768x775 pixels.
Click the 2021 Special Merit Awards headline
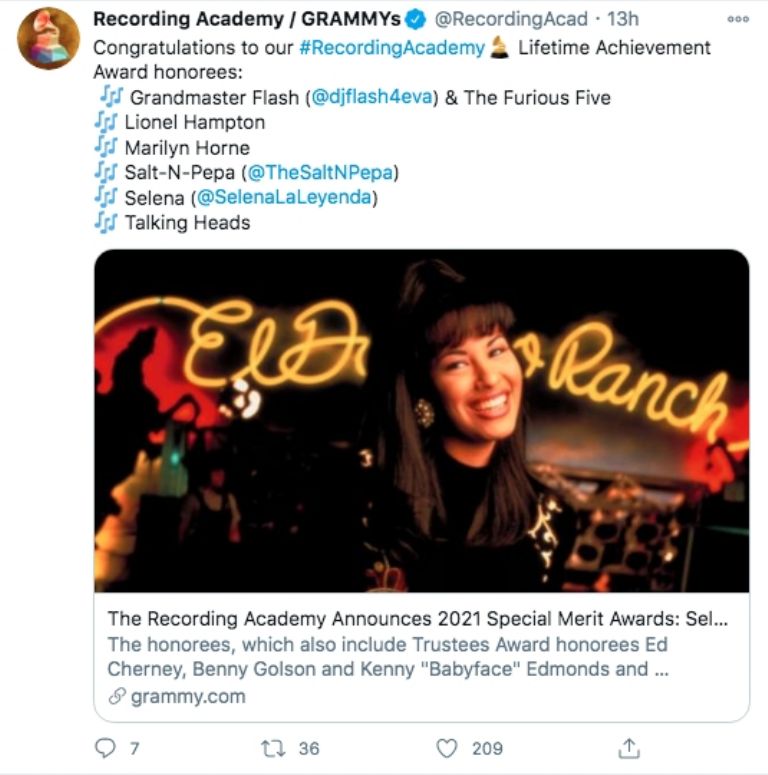click(417, 619)
